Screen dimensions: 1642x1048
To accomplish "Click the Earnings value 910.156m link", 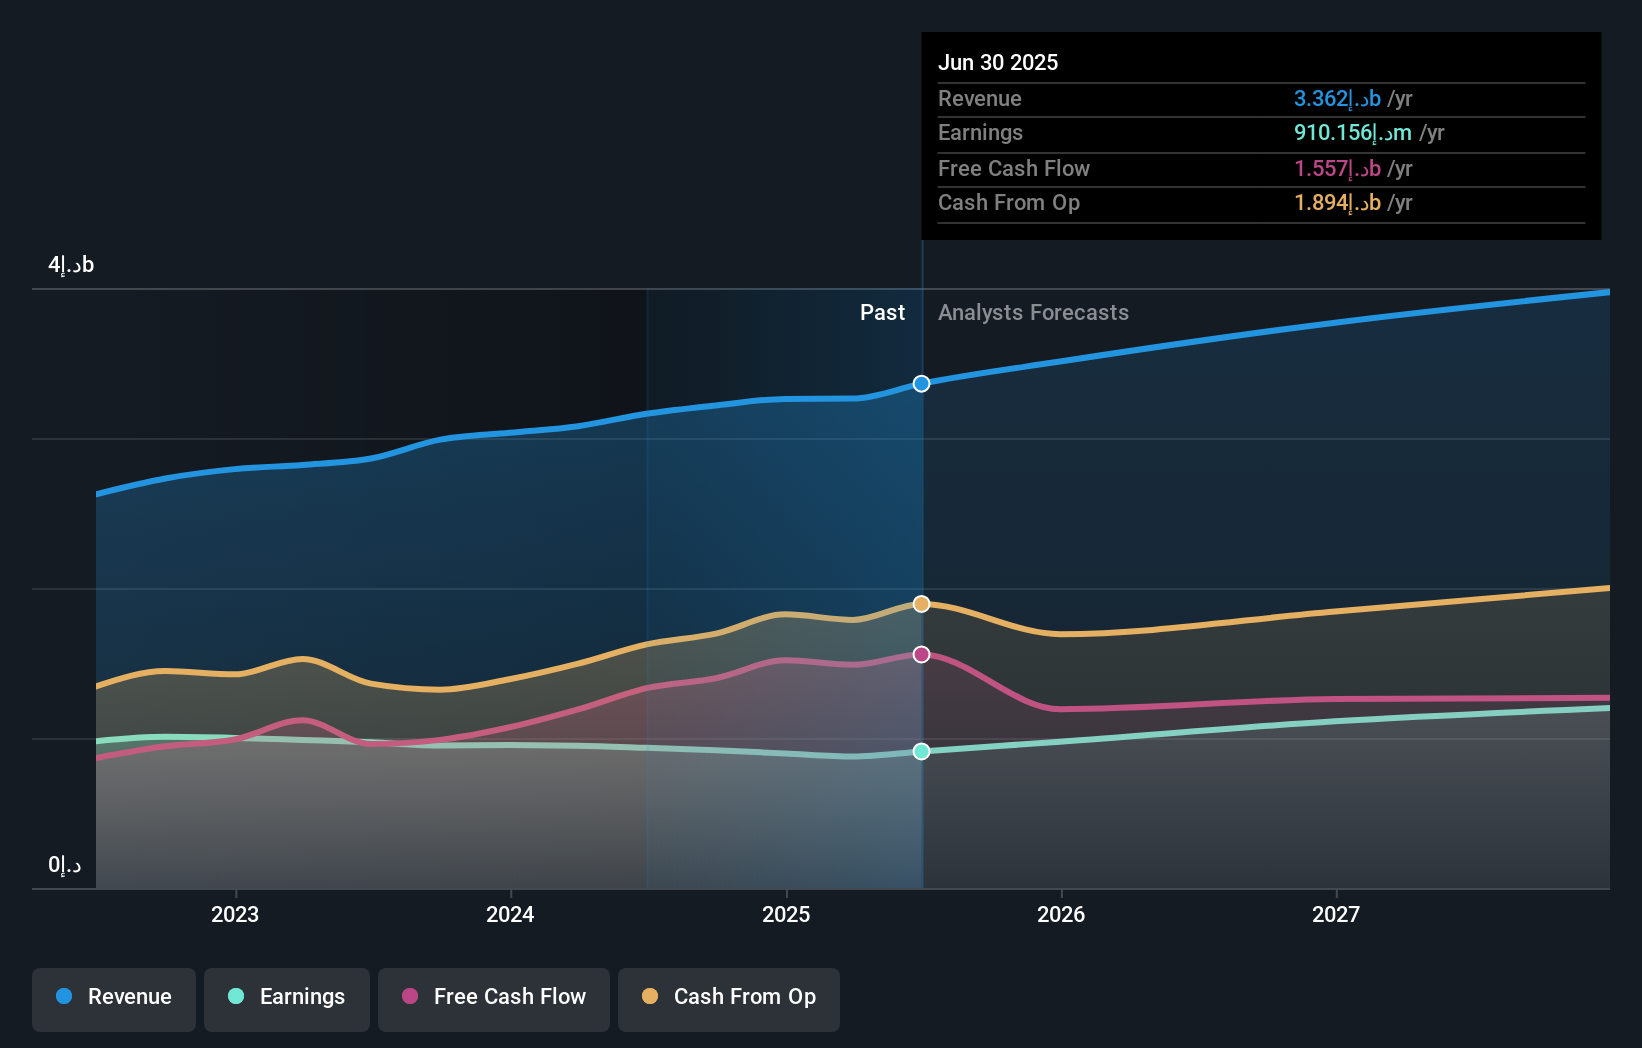I will coord(1352,133).
